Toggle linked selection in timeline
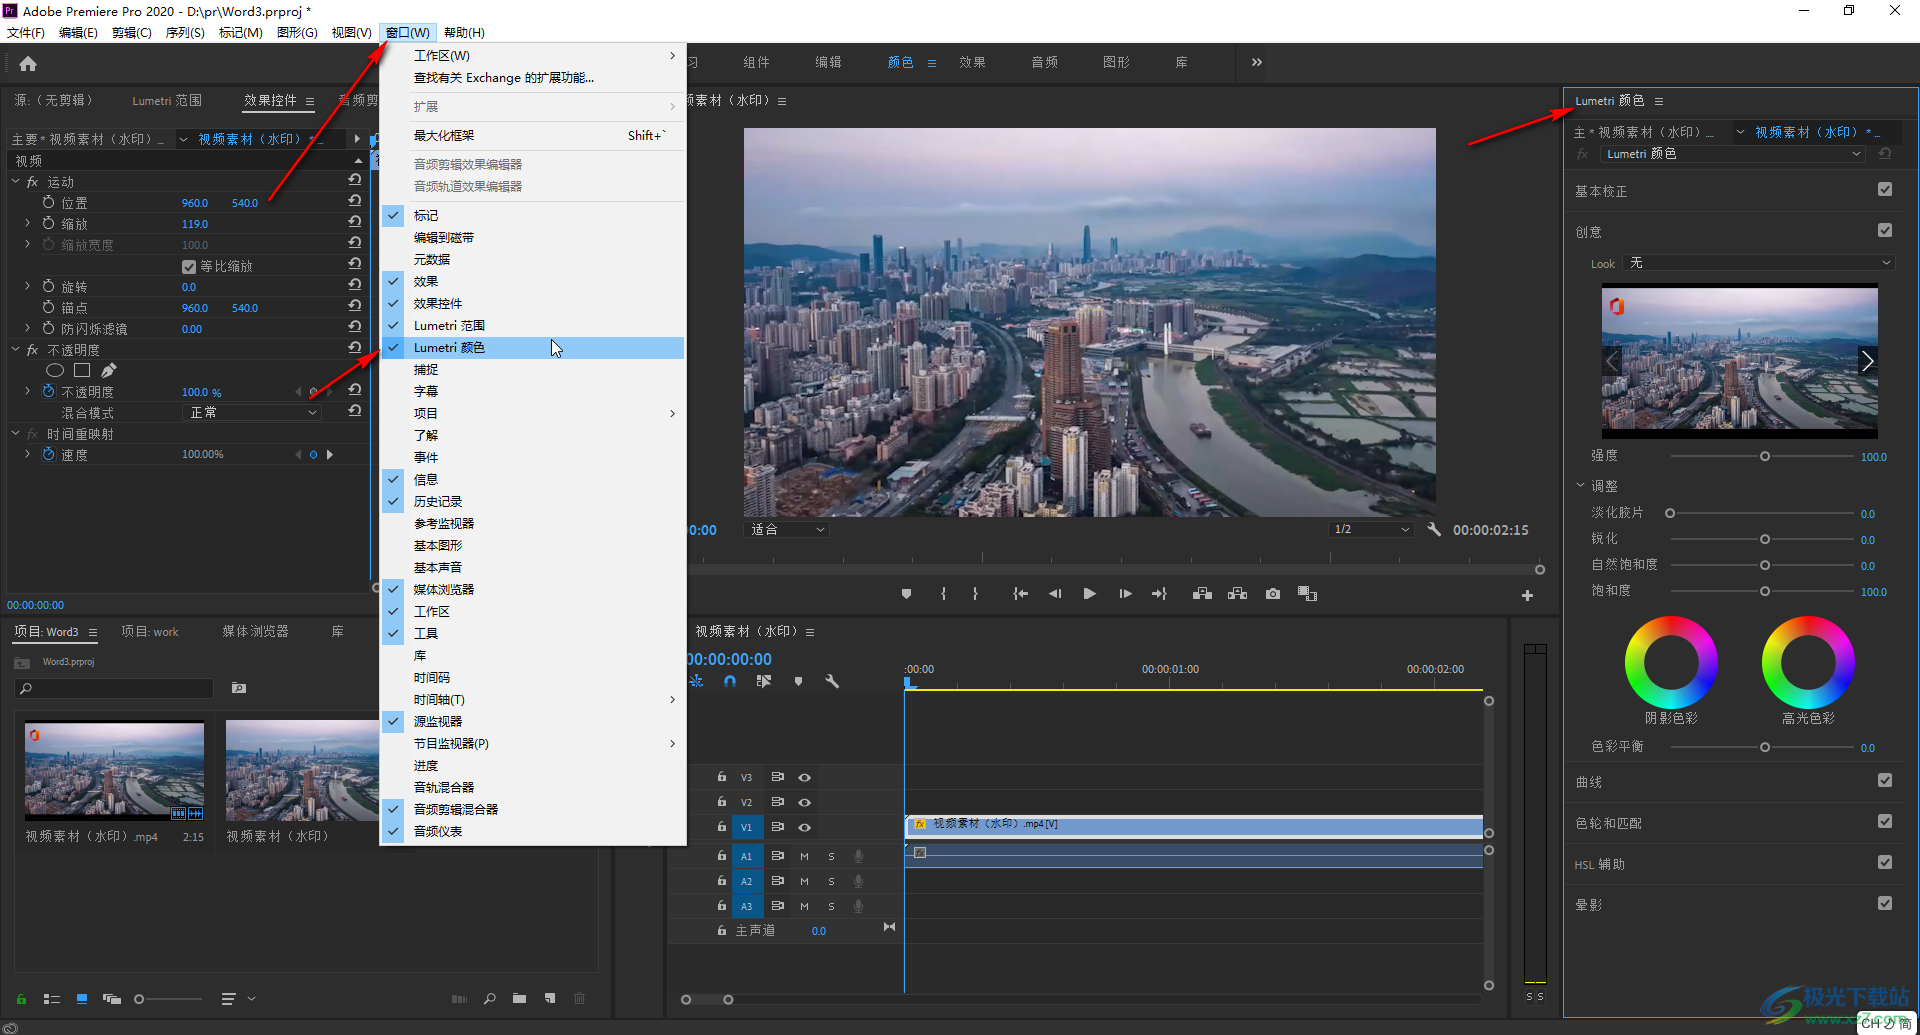 [x=764, y=681]
